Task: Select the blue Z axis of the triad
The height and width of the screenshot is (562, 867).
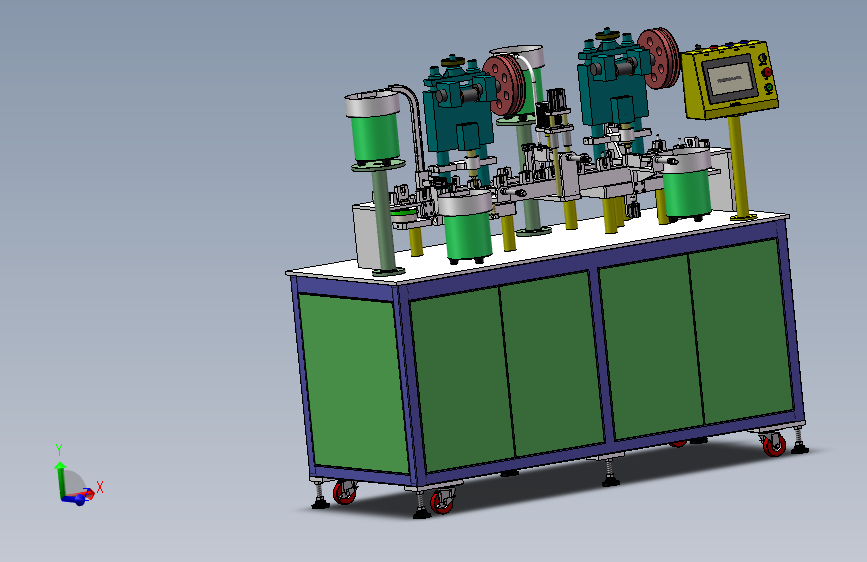Action: click(74, 499)
